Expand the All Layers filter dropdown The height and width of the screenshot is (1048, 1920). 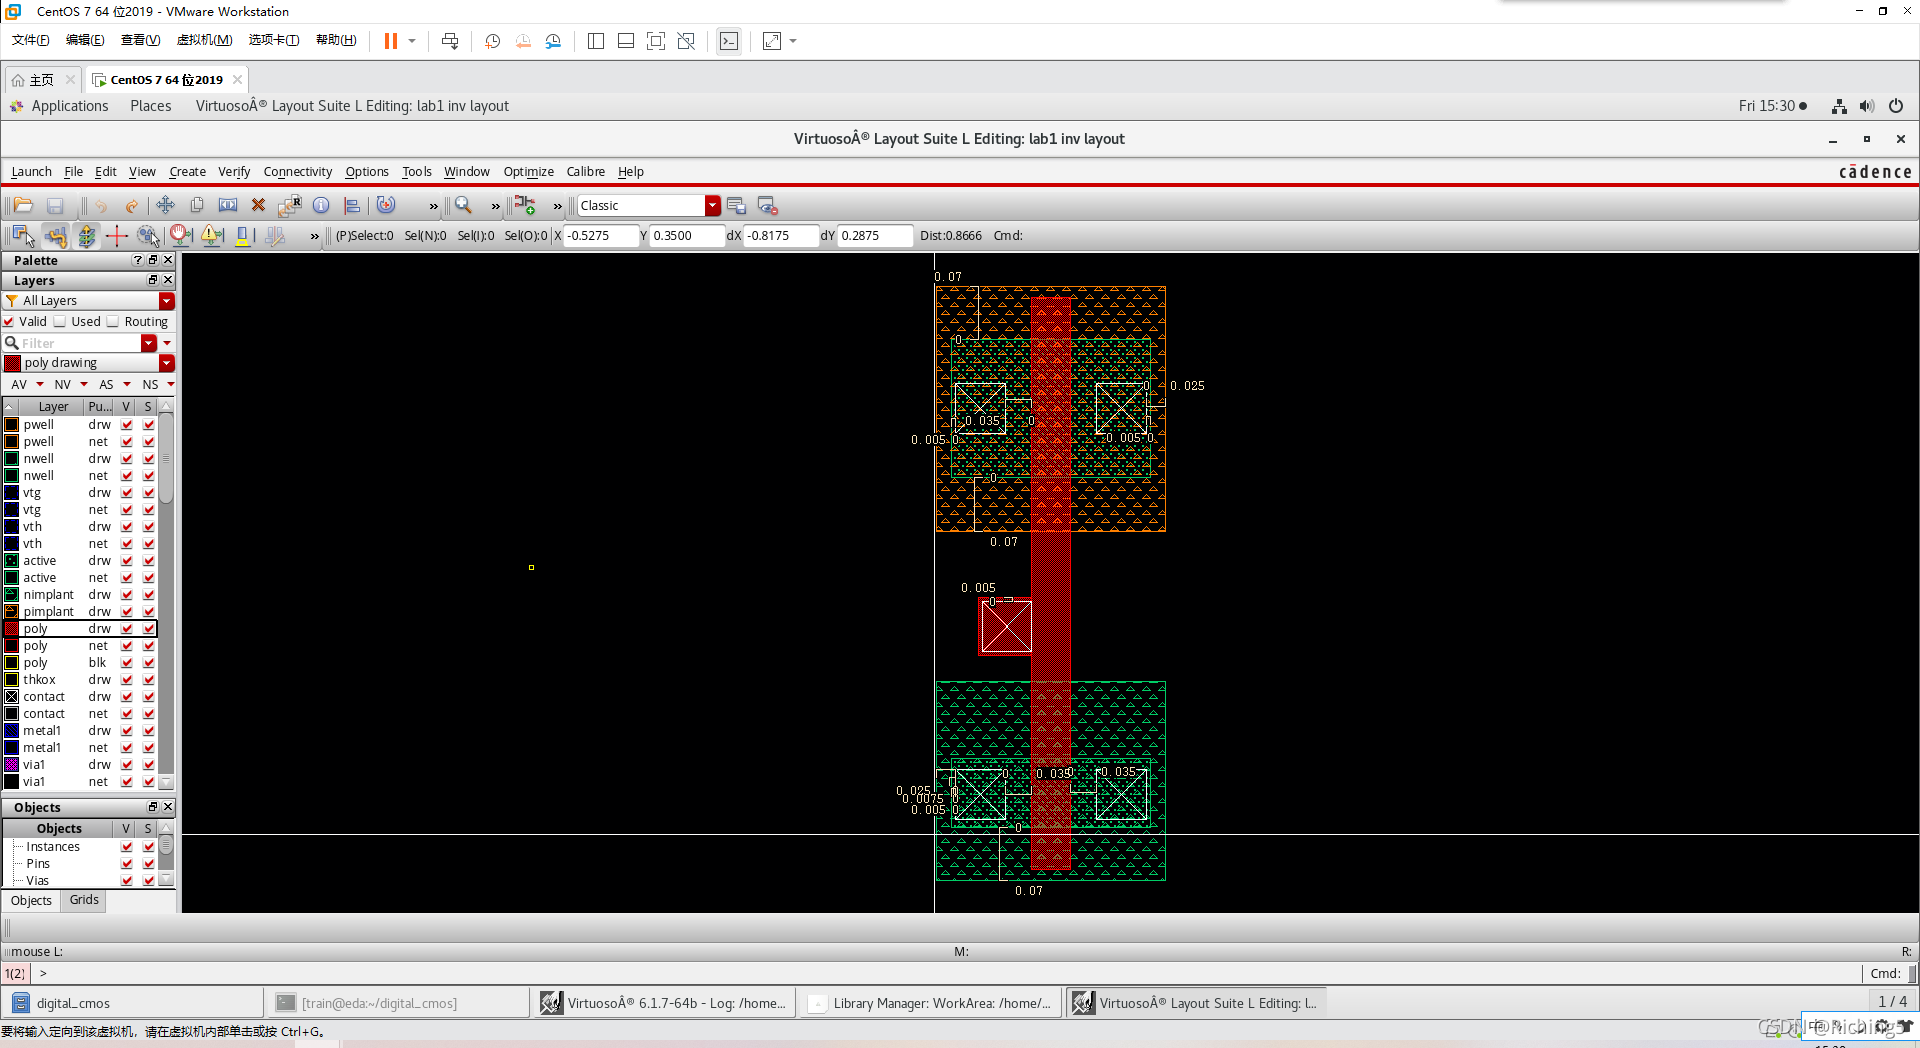pyautogui.click(x=167, y=301)
